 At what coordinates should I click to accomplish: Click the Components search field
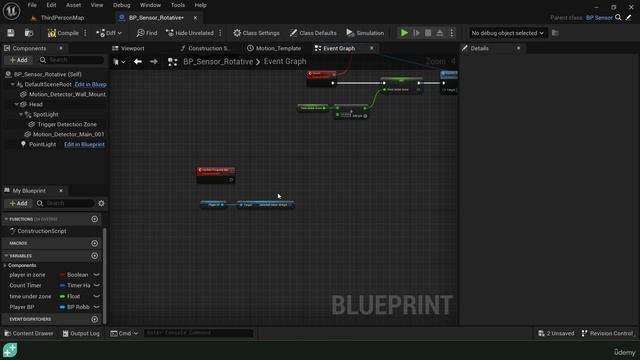[72, 60]
